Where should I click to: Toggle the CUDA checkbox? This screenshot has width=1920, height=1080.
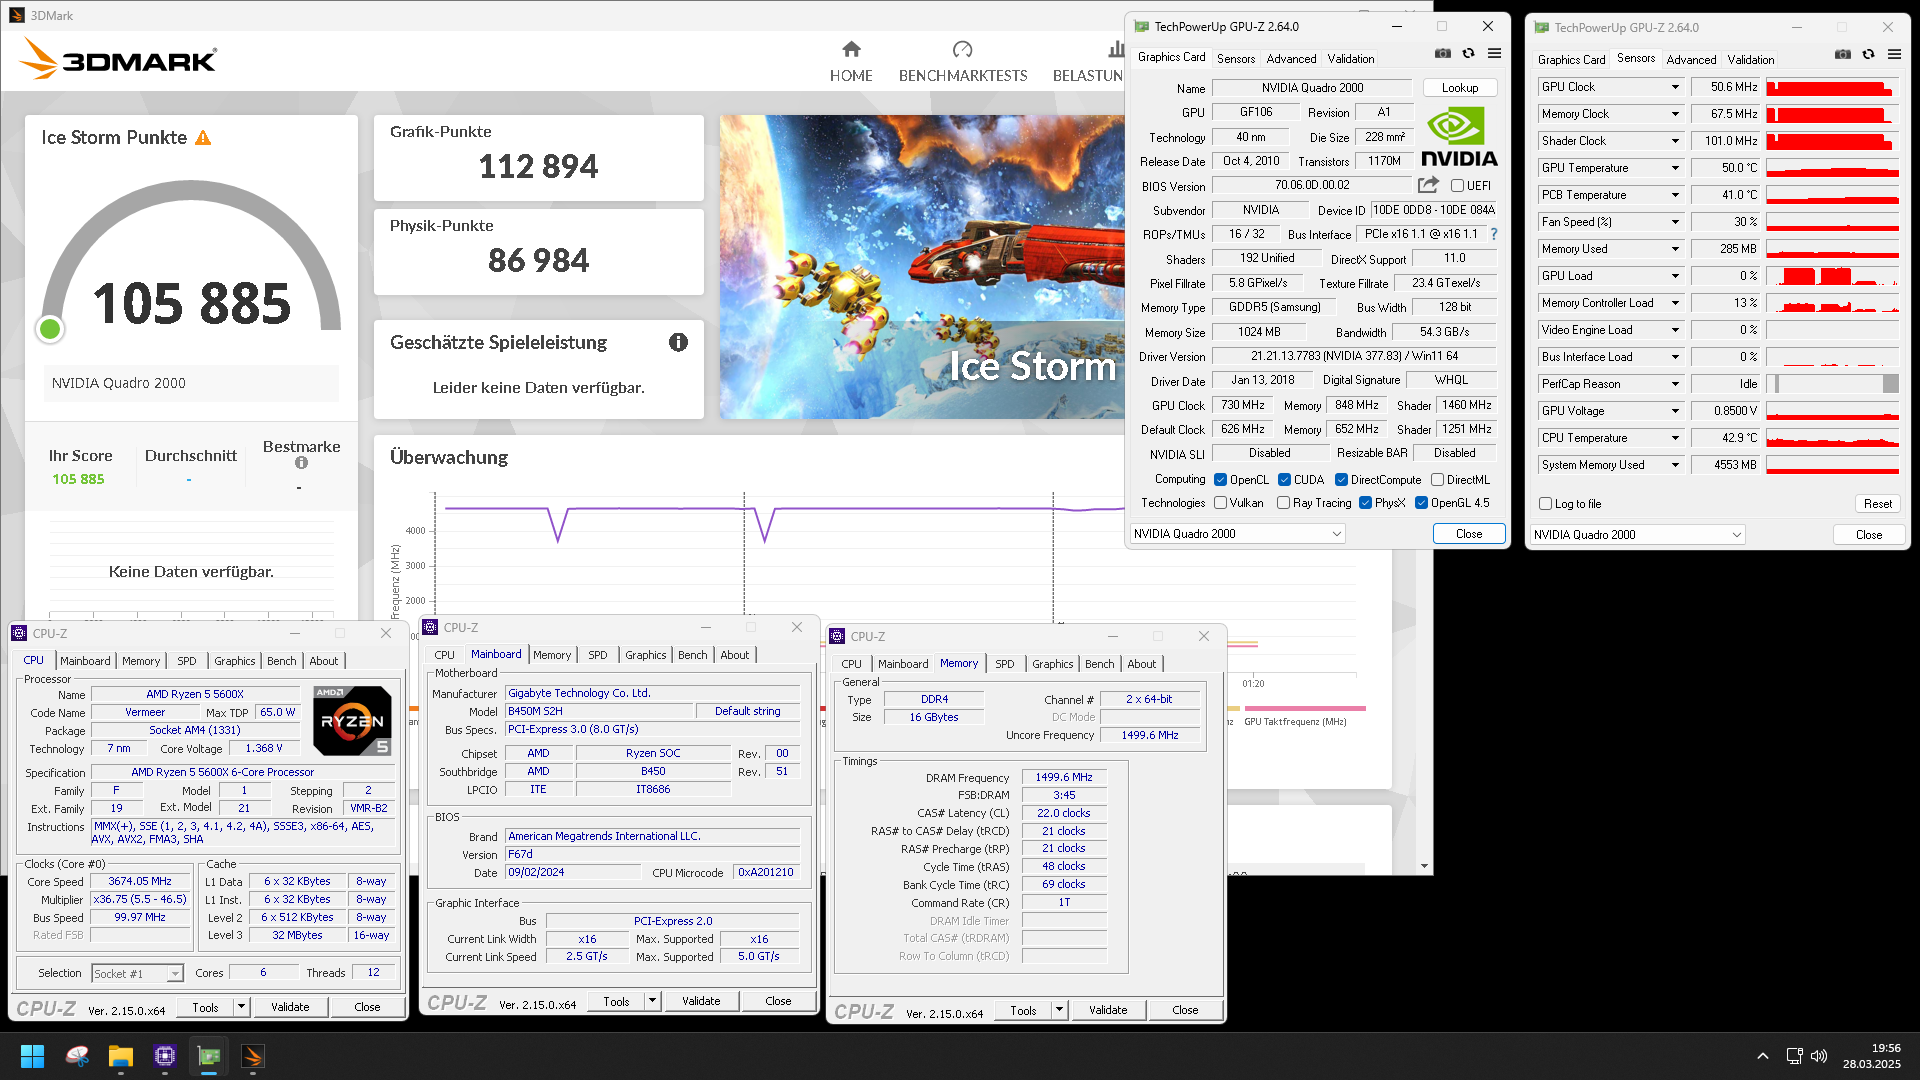click(1284, 480)
